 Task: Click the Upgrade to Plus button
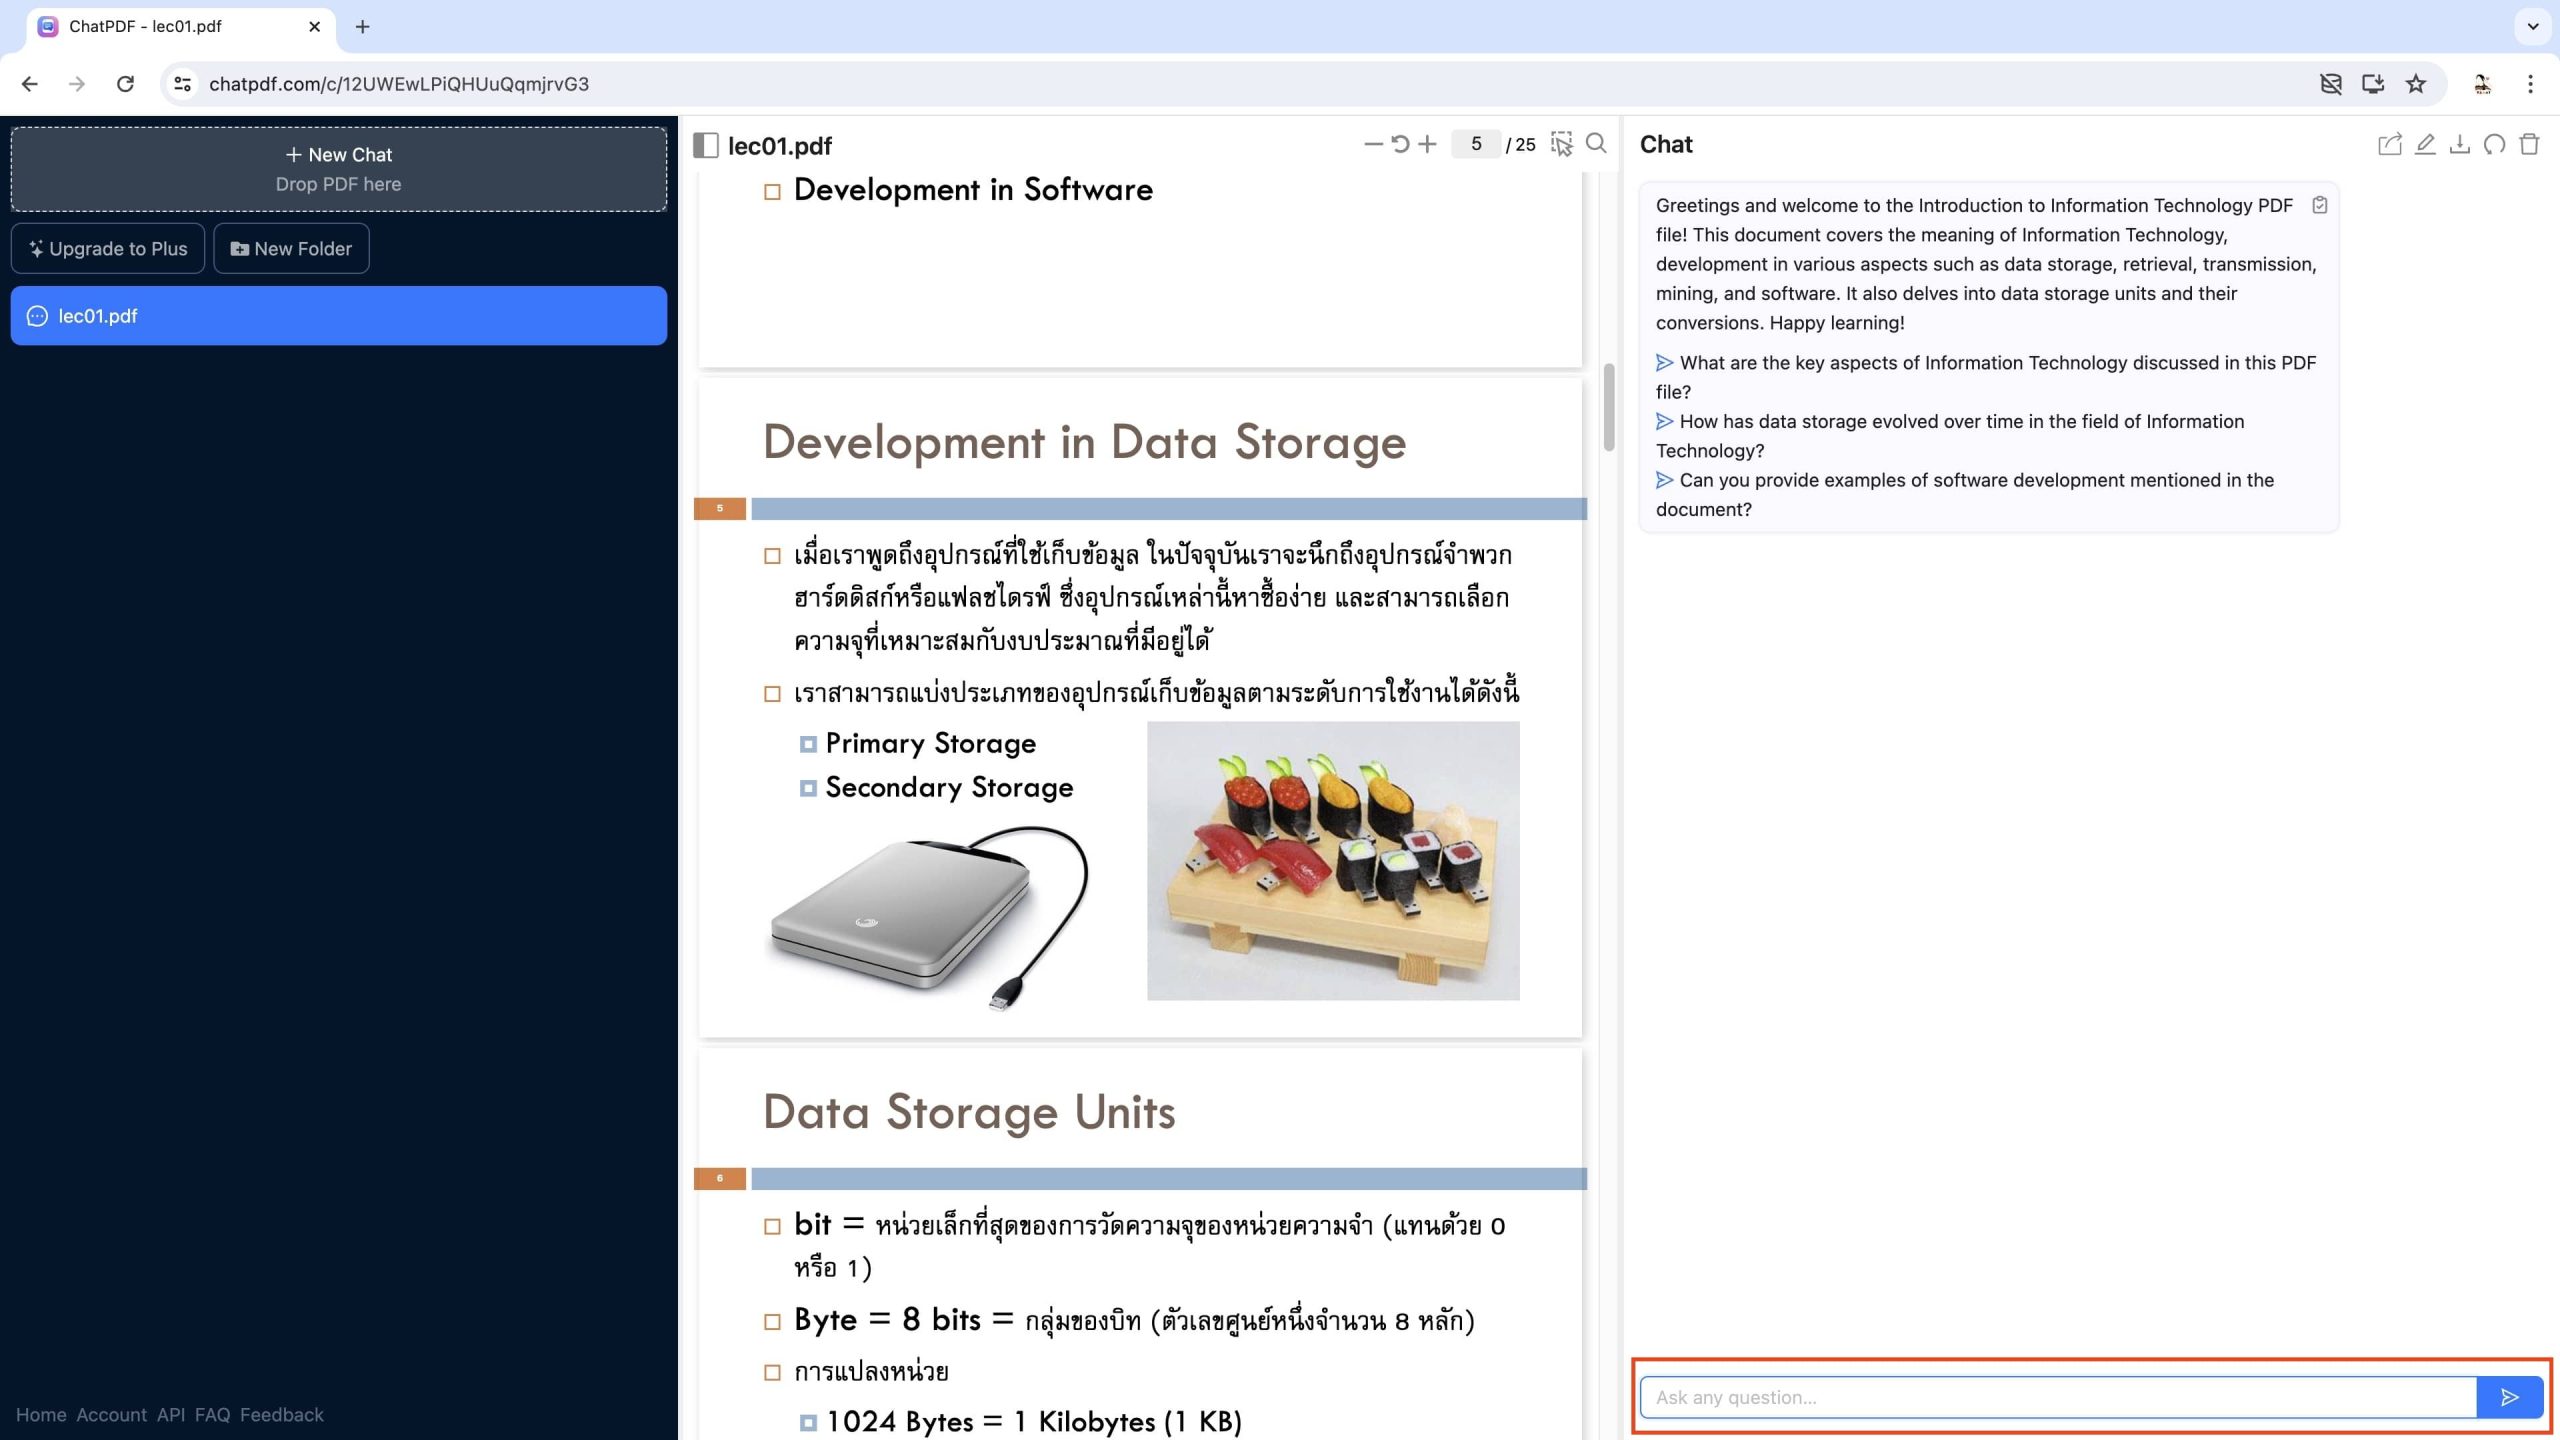click(x=108, y=248)
